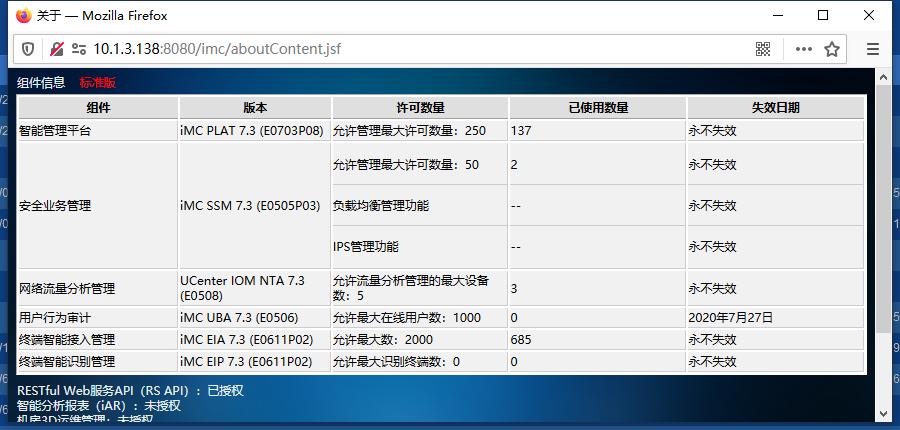Image resolution: width=900 pixels, height=430 pixels.
Task: Select the iMC PLAT 7.3 (E0703P08) cell
Action: tap(255, 131)
